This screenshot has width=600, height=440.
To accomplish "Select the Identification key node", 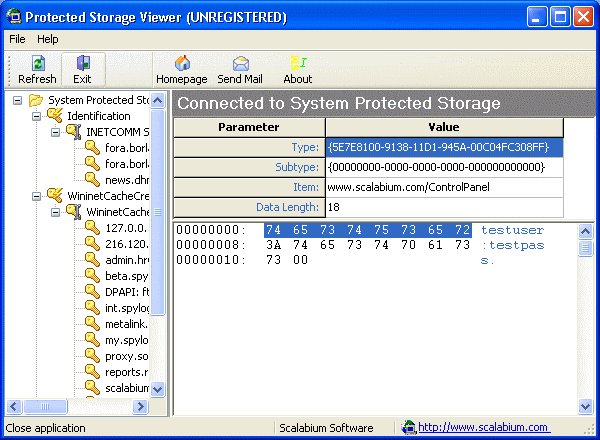I will [98, 116].
